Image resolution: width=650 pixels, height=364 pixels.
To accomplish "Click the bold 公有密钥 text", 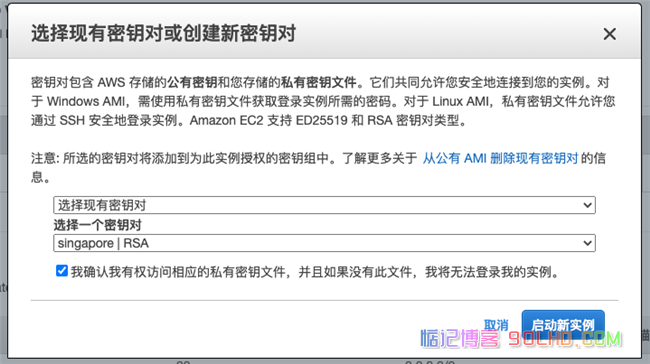I will [x=192, y=82].
